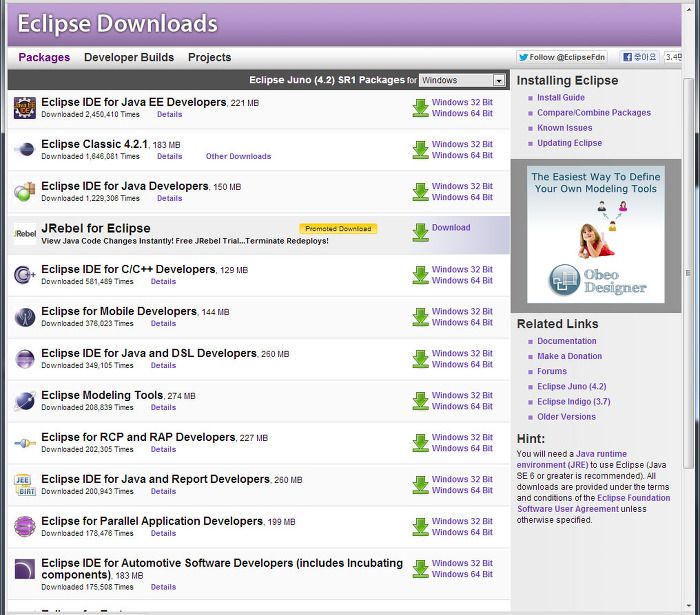Download Java EE Developers Windows 64 Bit
This screenshot has height=615, width=700.
point(462,113)
